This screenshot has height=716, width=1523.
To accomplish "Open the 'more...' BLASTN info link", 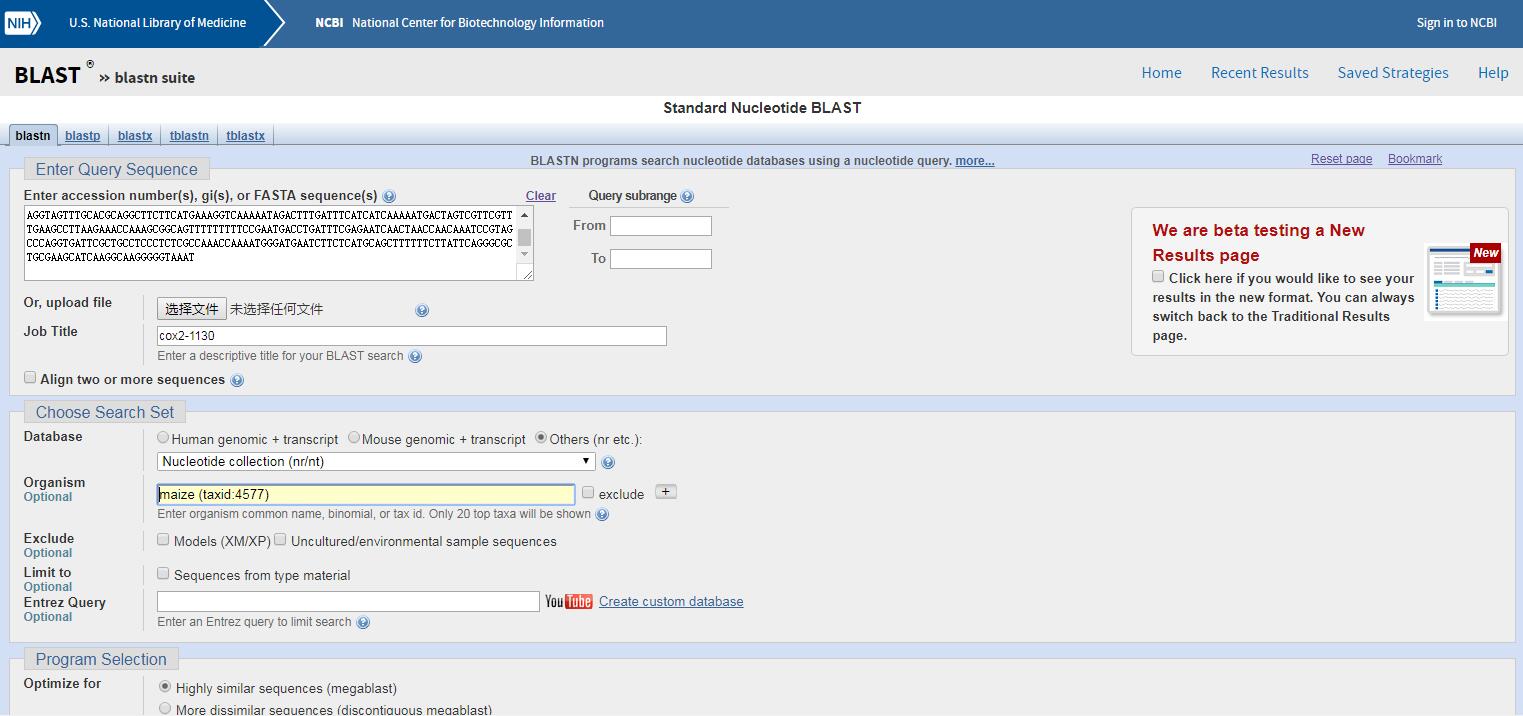I will coord(975,161).
